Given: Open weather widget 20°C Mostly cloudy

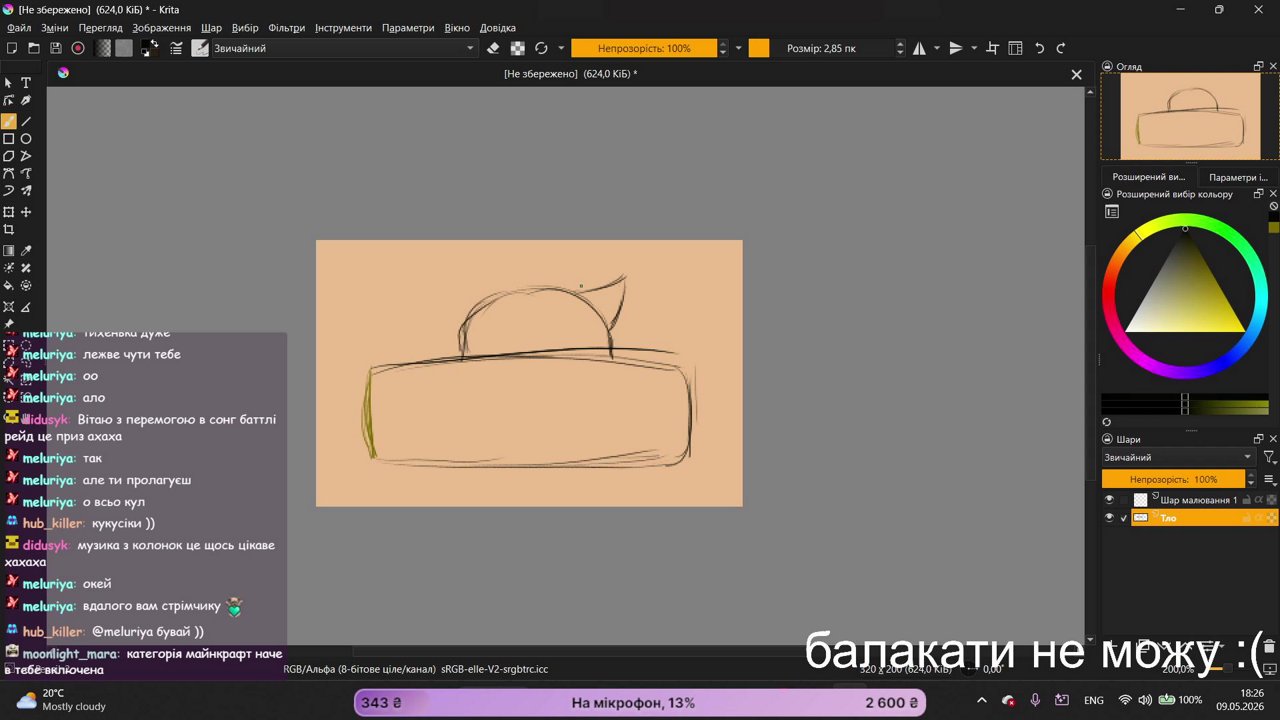Looking at the screenshot, I should pyautogui.click(x=60, y=700).
